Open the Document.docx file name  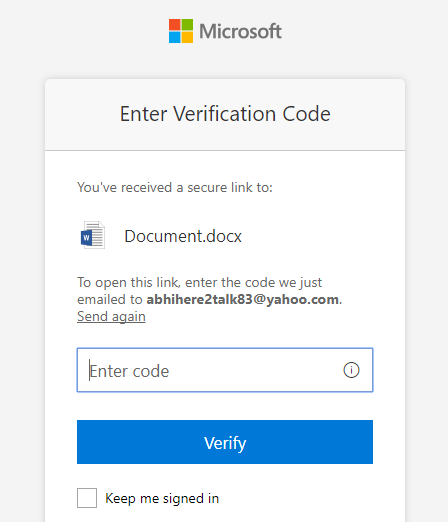tap(183, 236)
